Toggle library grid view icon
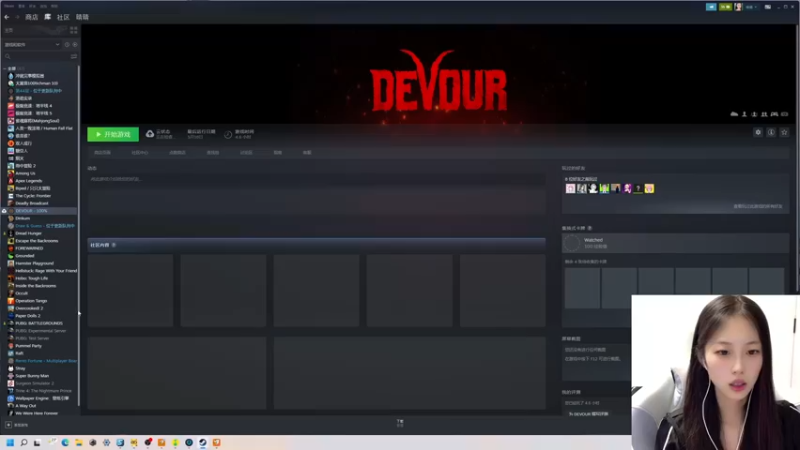Image resolution: width=800 pixels, height=450 pixels. coord(73,30)
